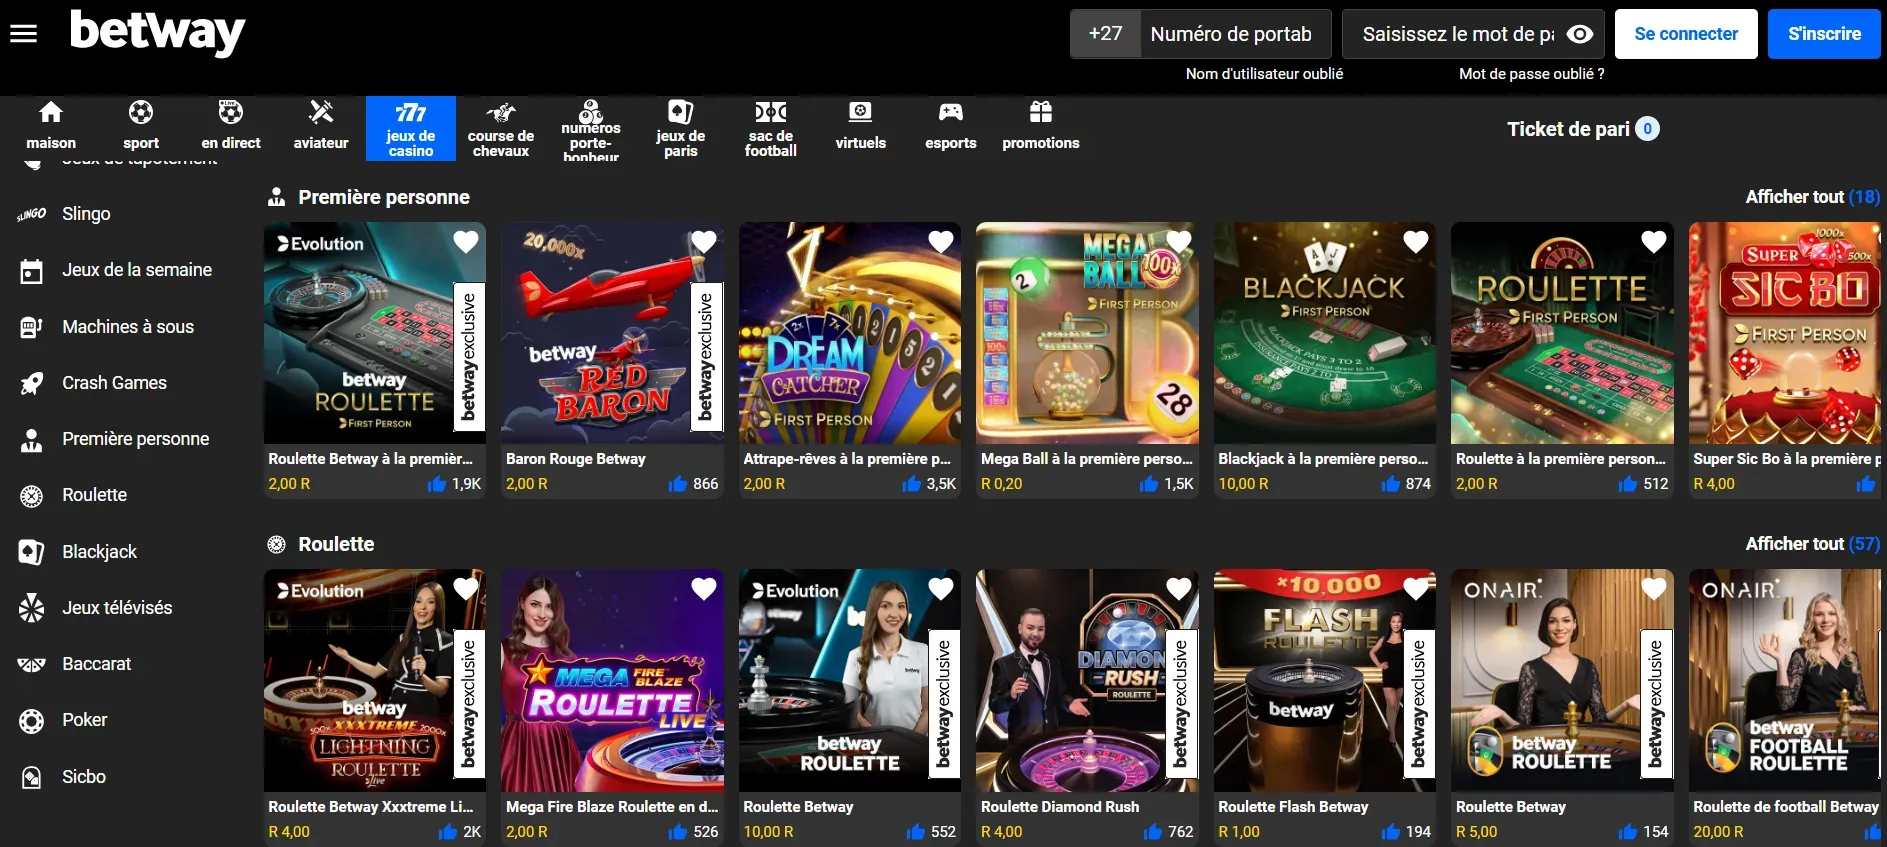This screenshot has width=1887, height=847.
Task: Like Blackjack première personne thumbs-up 874
Action: click(x=1390, y=484)
